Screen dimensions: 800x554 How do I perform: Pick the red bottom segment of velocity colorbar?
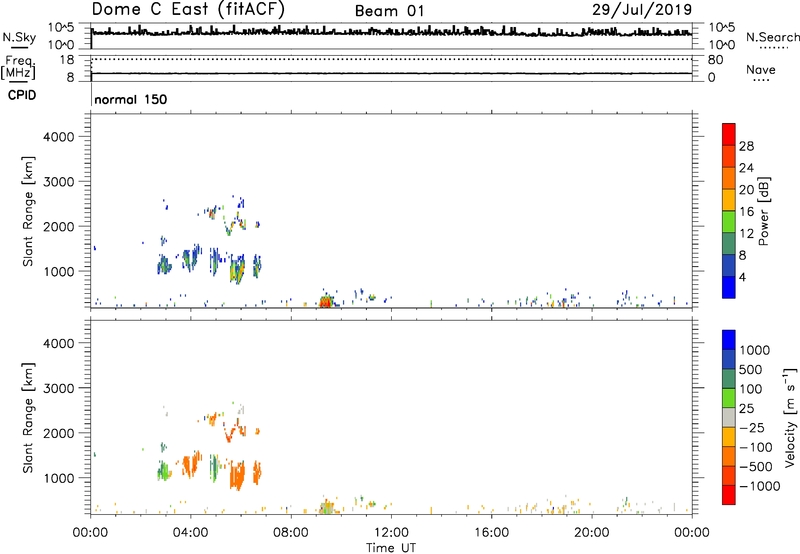[729, 495]
